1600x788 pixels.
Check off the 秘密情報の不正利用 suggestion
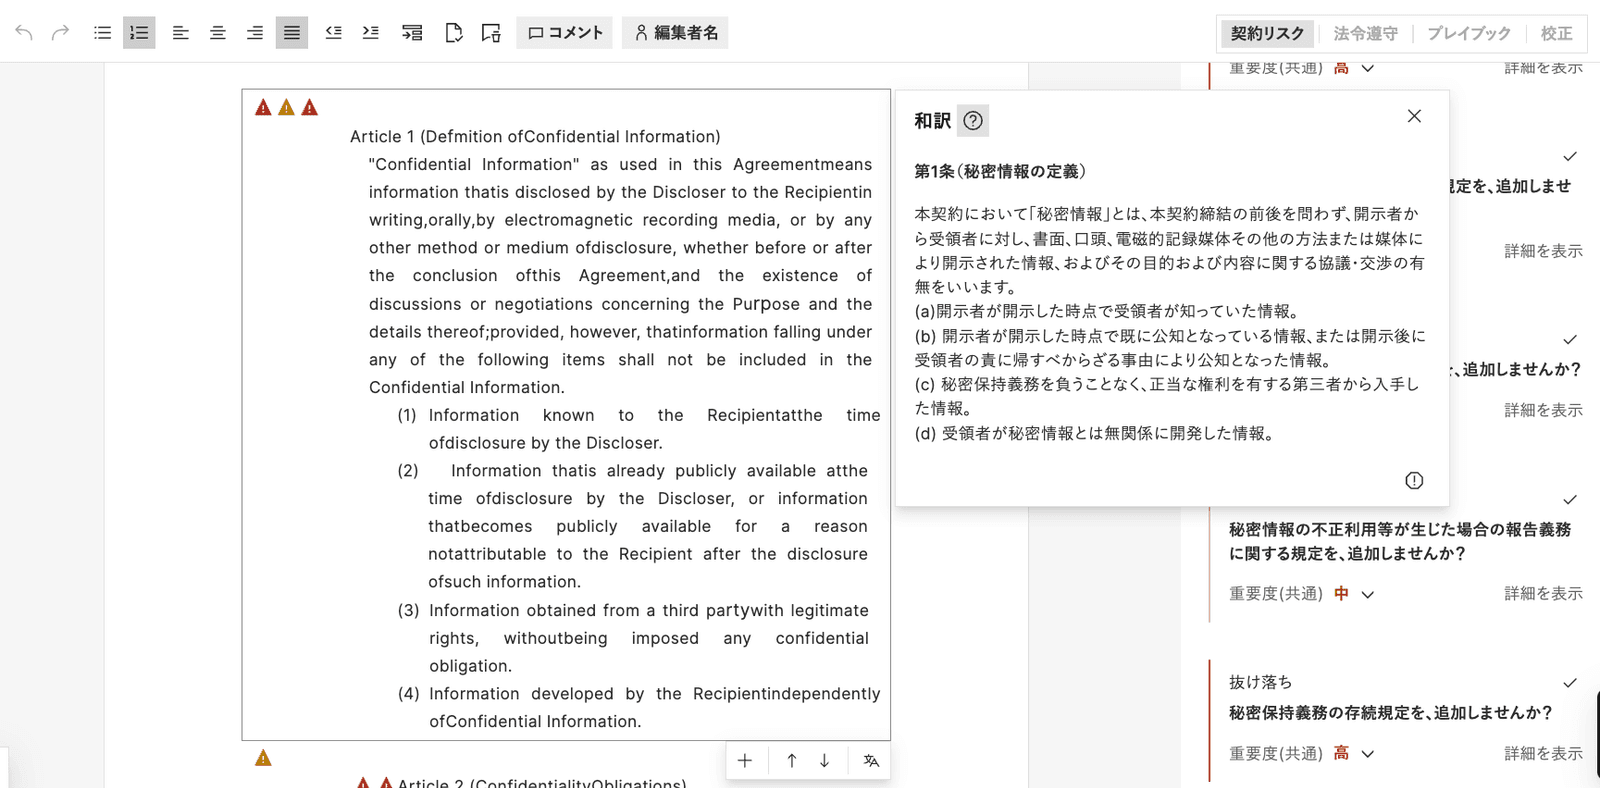coord(1570,499)
